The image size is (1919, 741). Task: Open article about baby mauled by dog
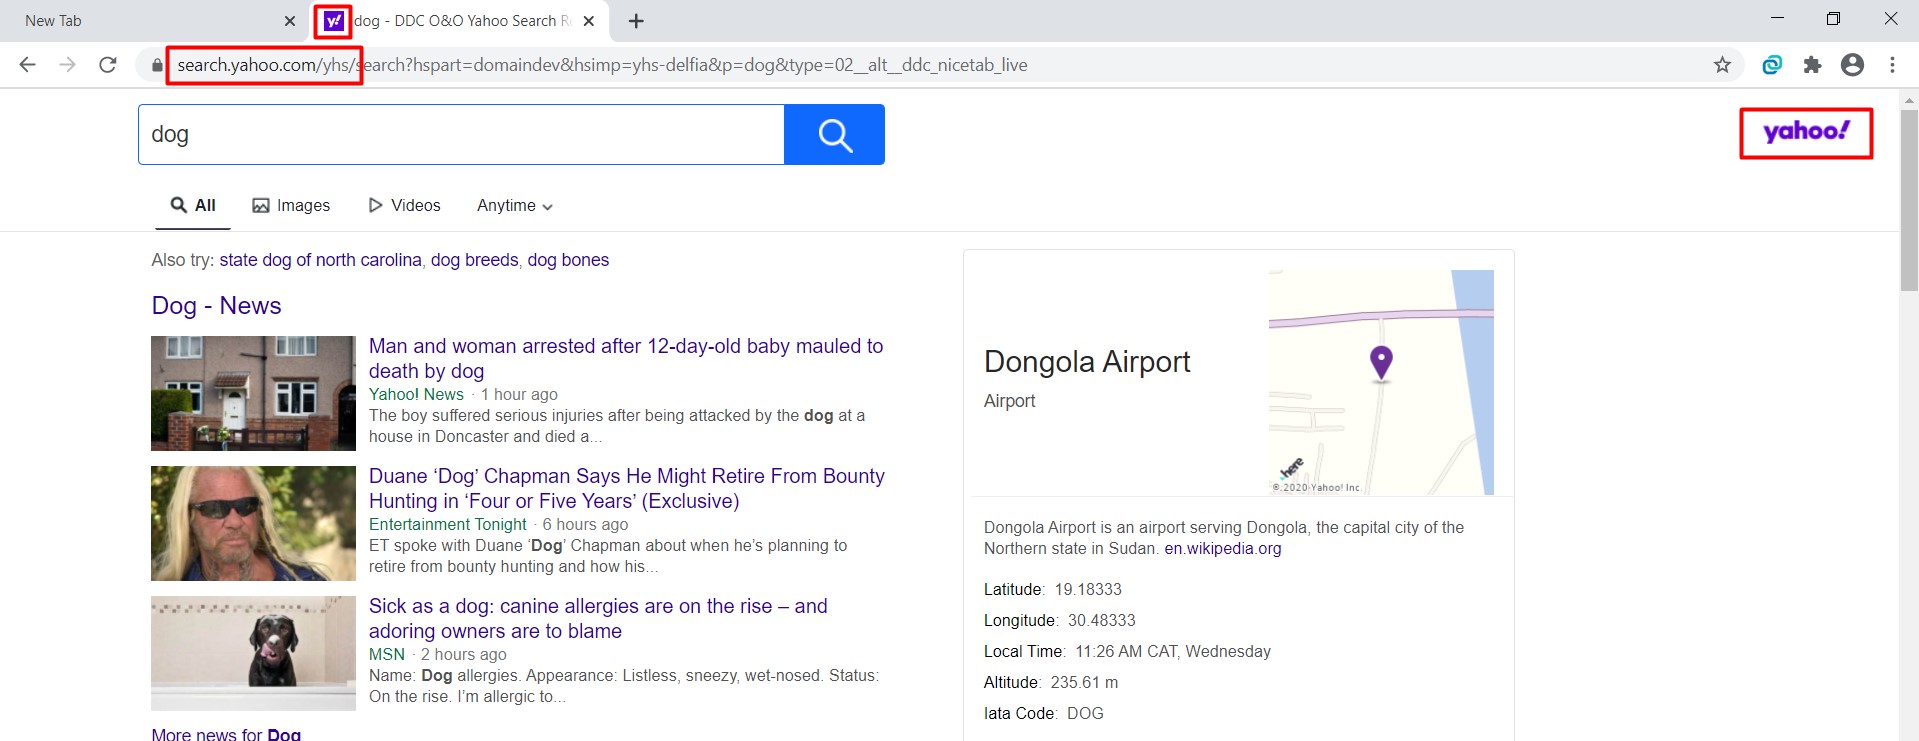tap(626, 358)
